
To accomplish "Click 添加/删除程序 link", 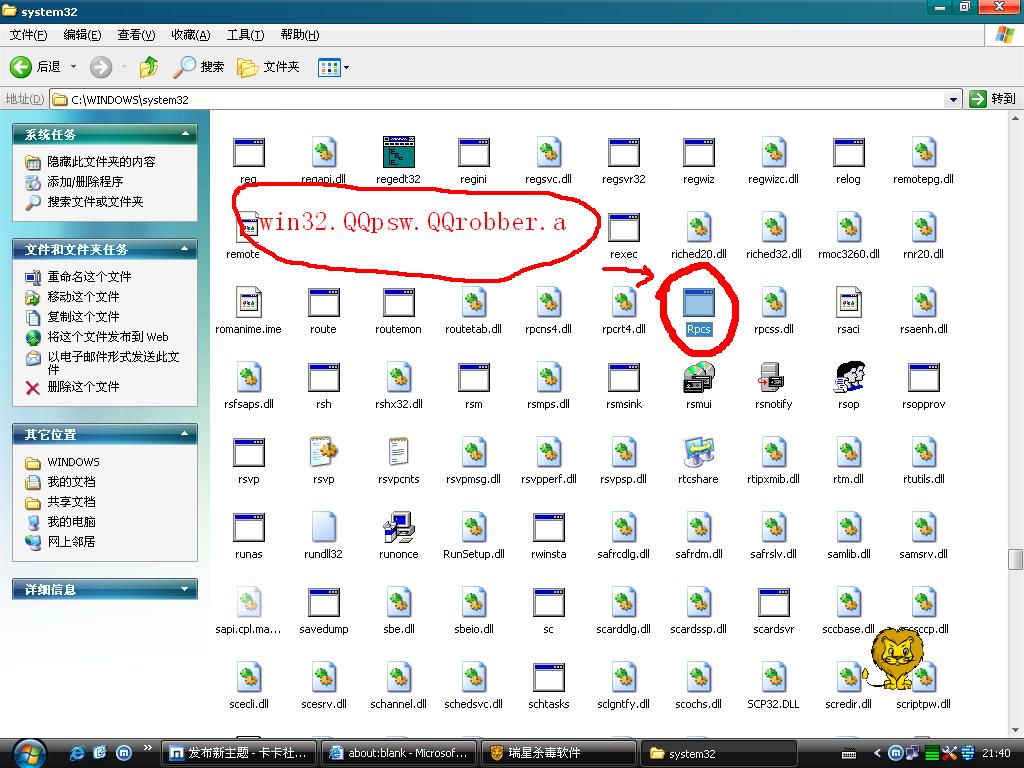I will pyautogui.click(x=85, y=182).
